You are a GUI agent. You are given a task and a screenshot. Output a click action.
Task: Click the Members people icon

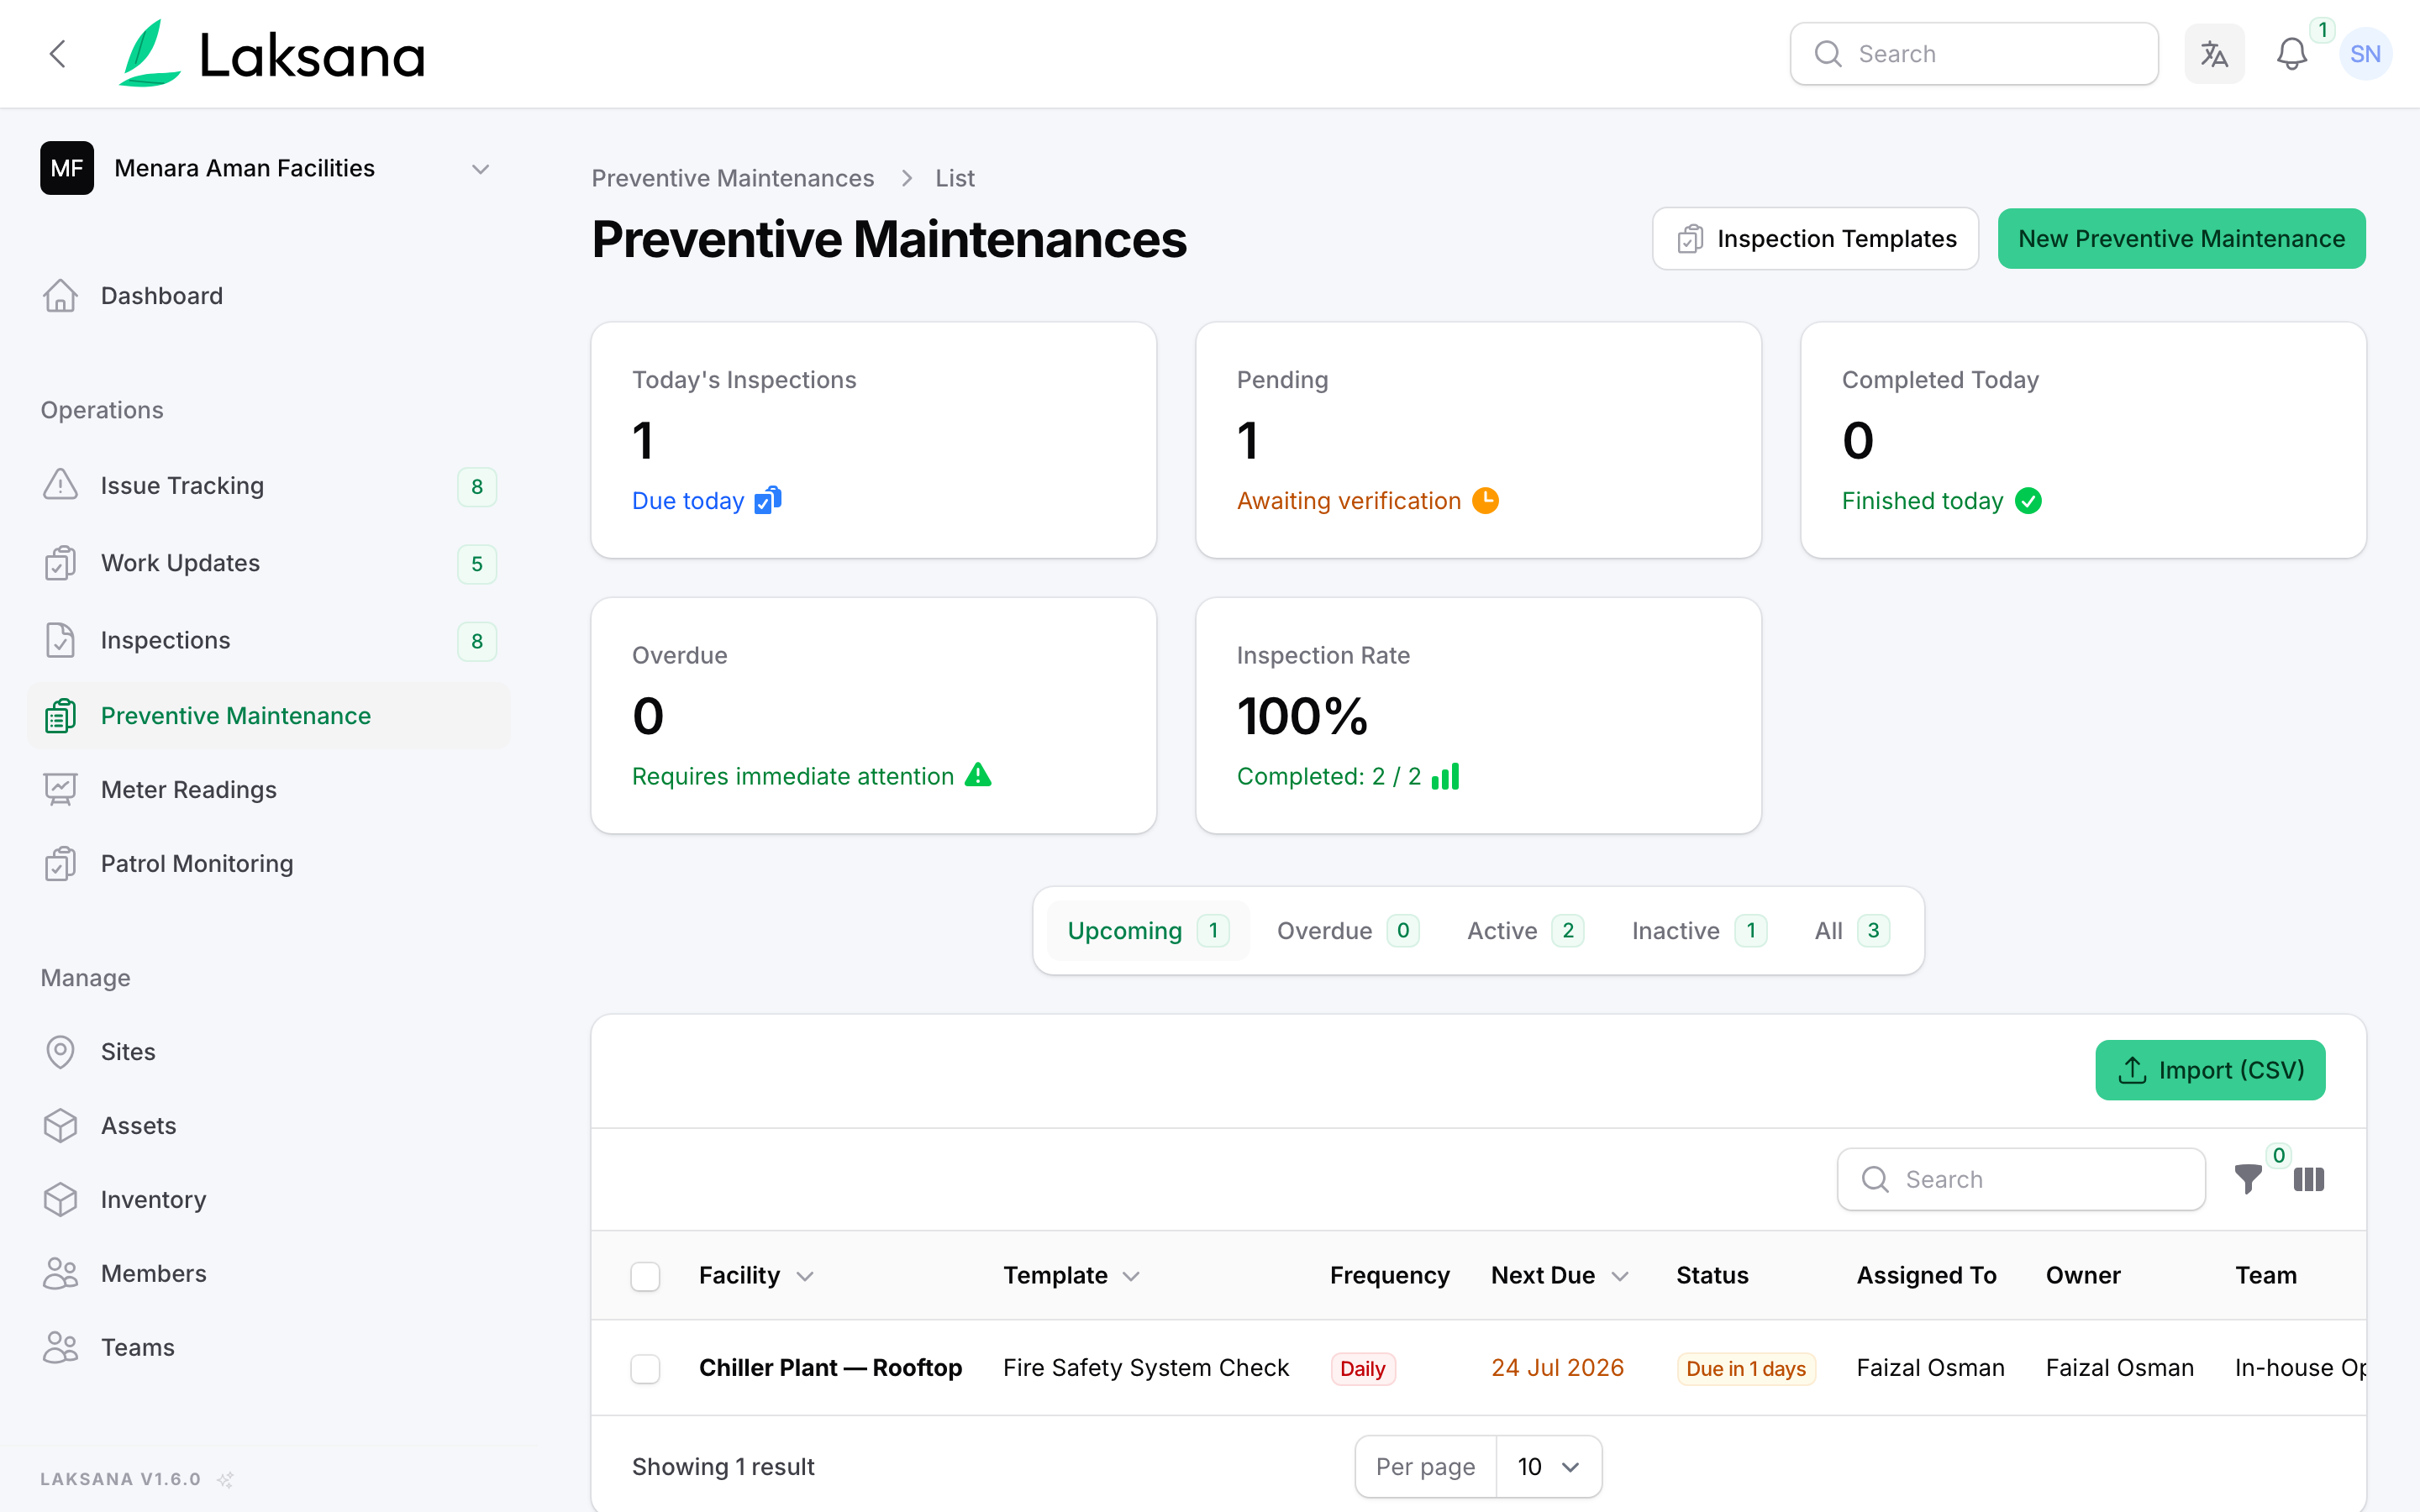(x=60, y=1274)
